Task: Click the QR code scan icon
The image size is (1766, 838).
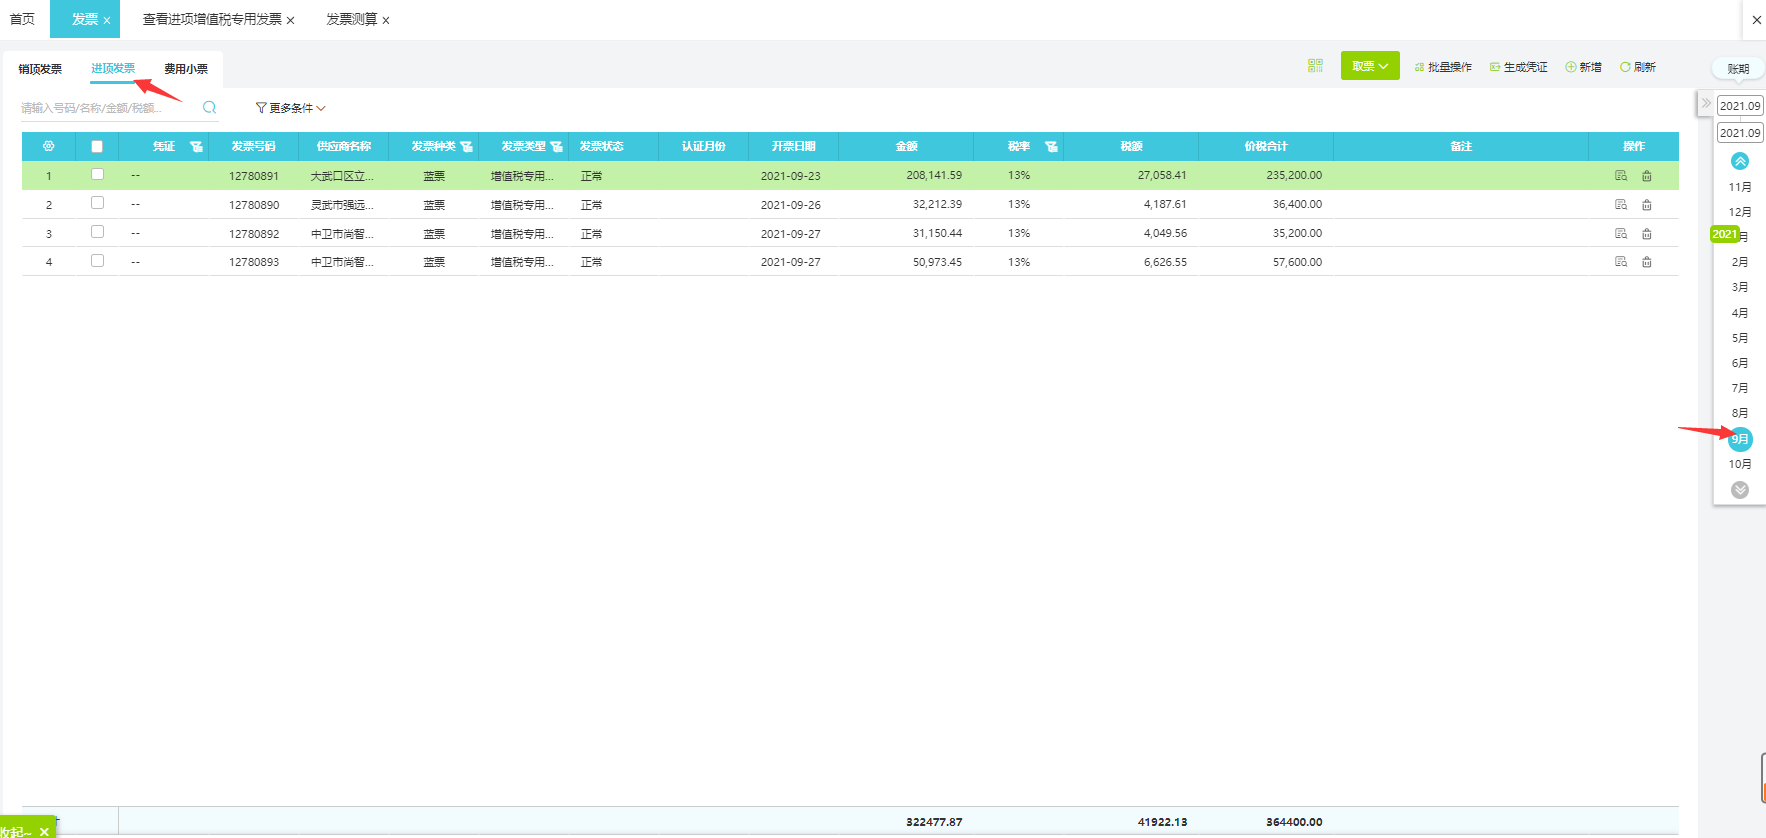Action: click(1315, 66)
